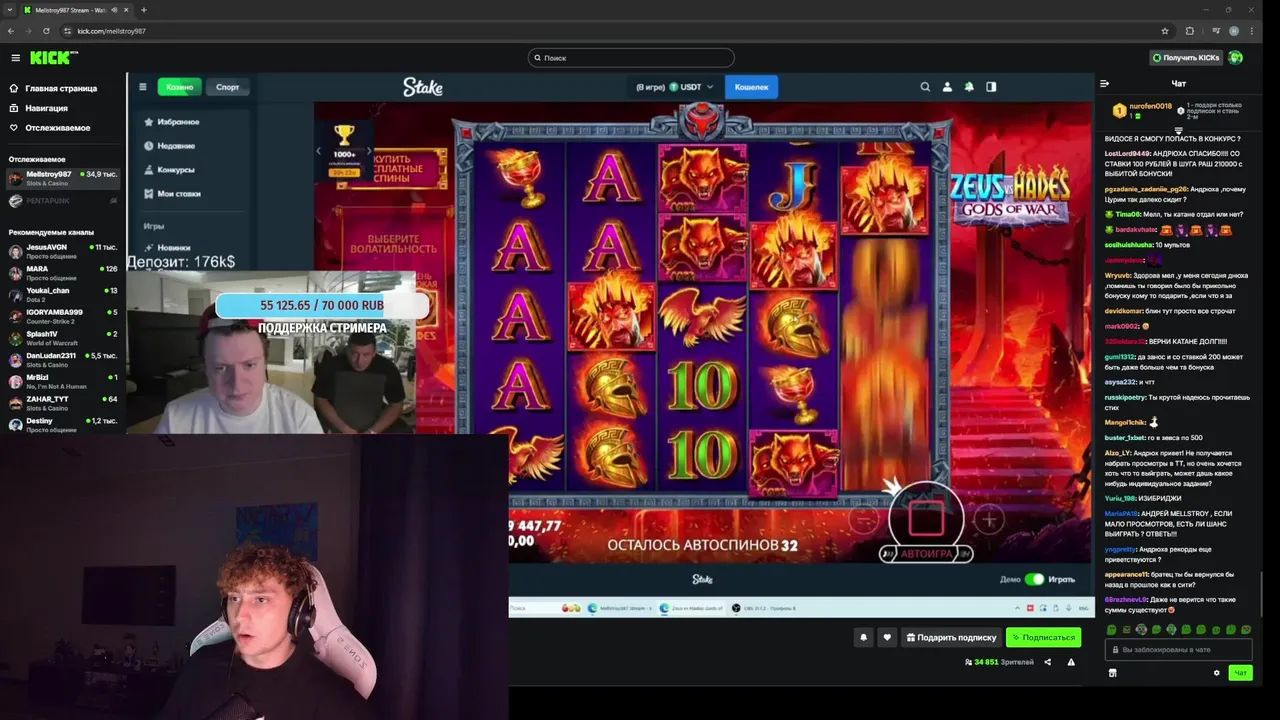
Task: Click the blocked chat input field
Action: tap(1178, 650)
